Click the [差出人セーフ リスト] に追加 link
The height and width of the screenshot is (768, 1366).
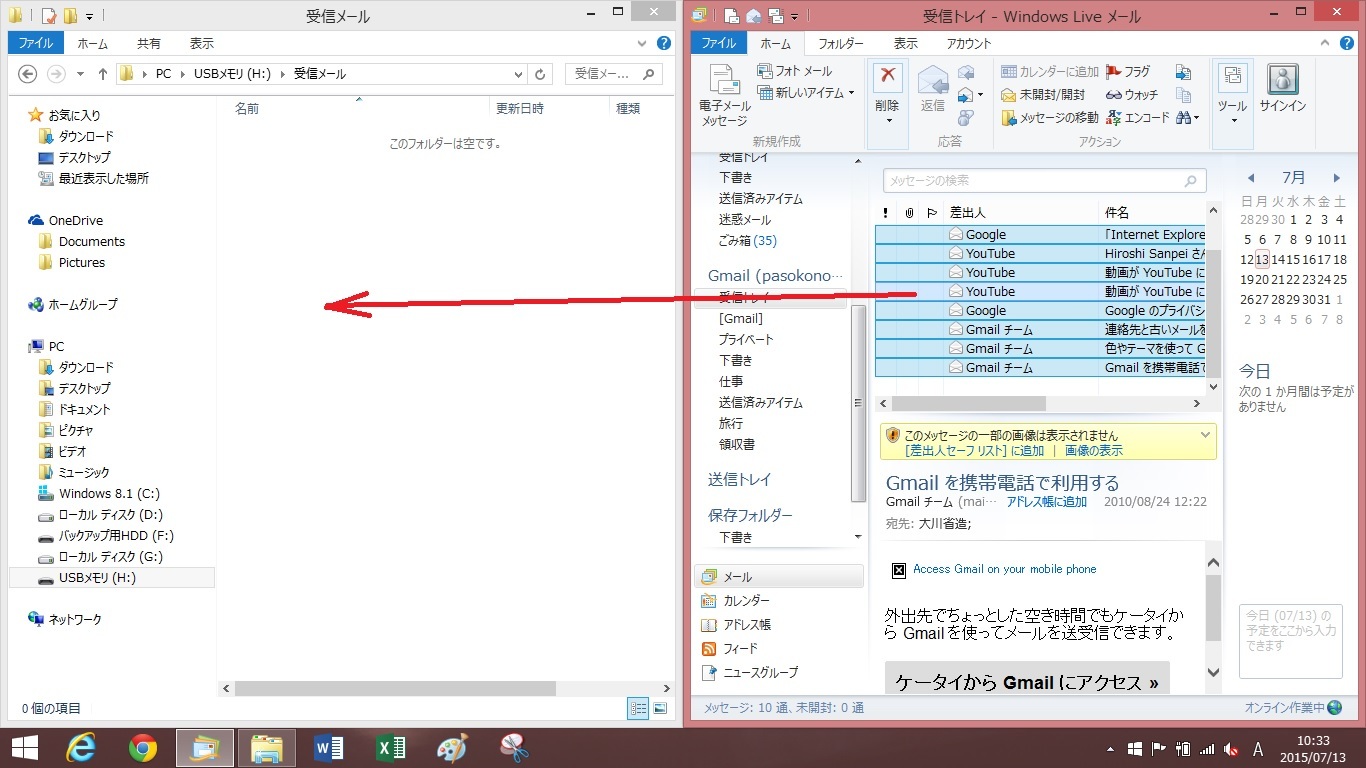pyautogui.click(x=974, y=450)
